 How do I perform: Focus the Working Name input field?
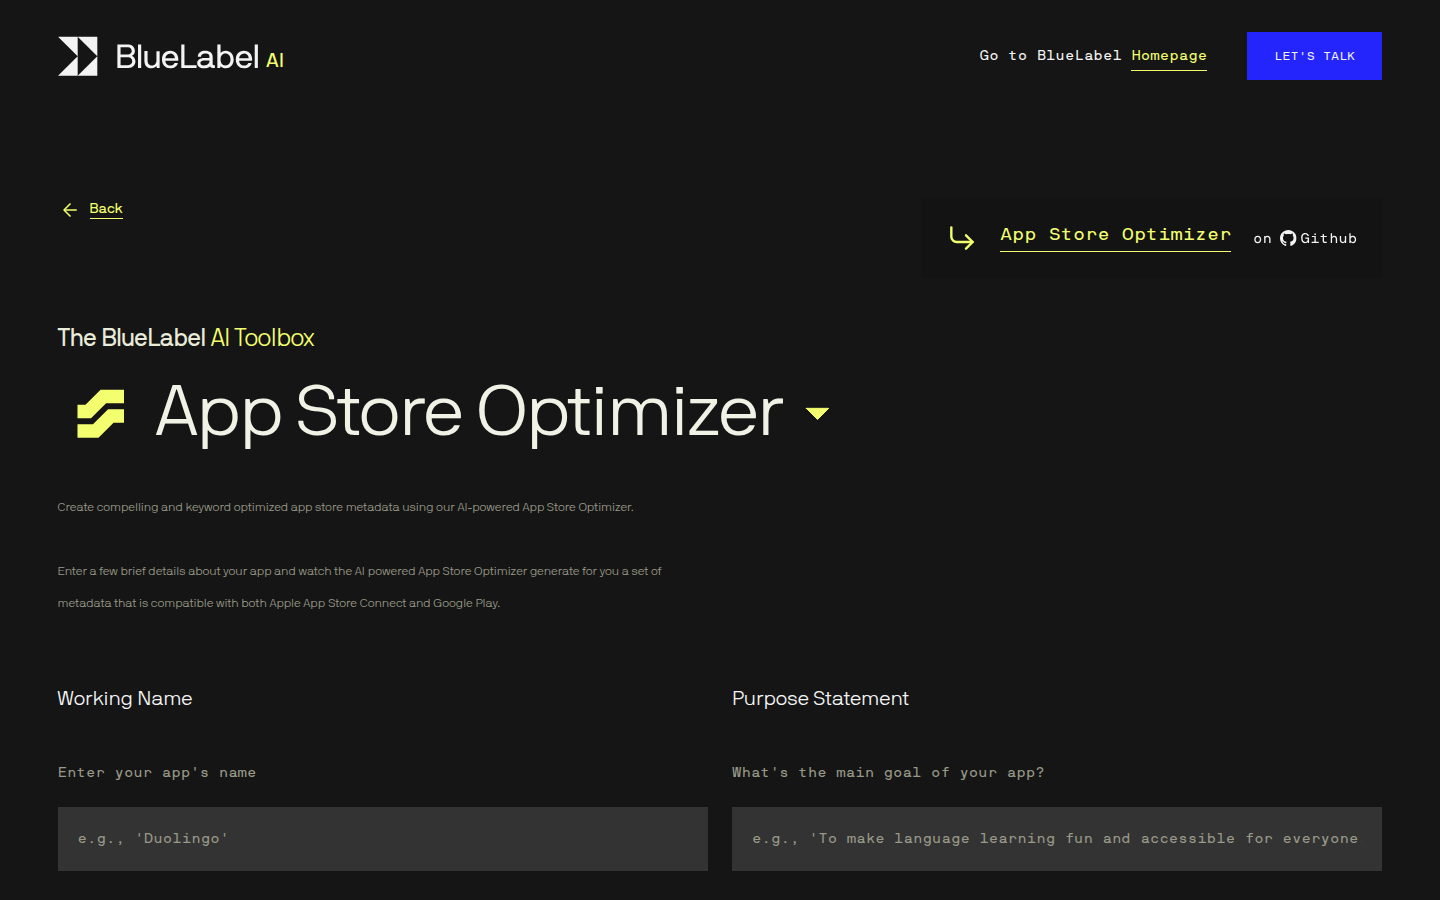(x=382, y=838)
